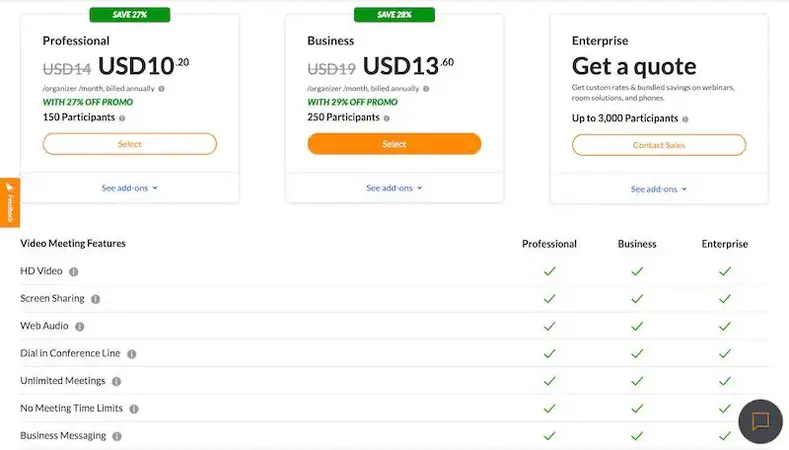Click info icon next to Web Audio

[x=80, y=326]
